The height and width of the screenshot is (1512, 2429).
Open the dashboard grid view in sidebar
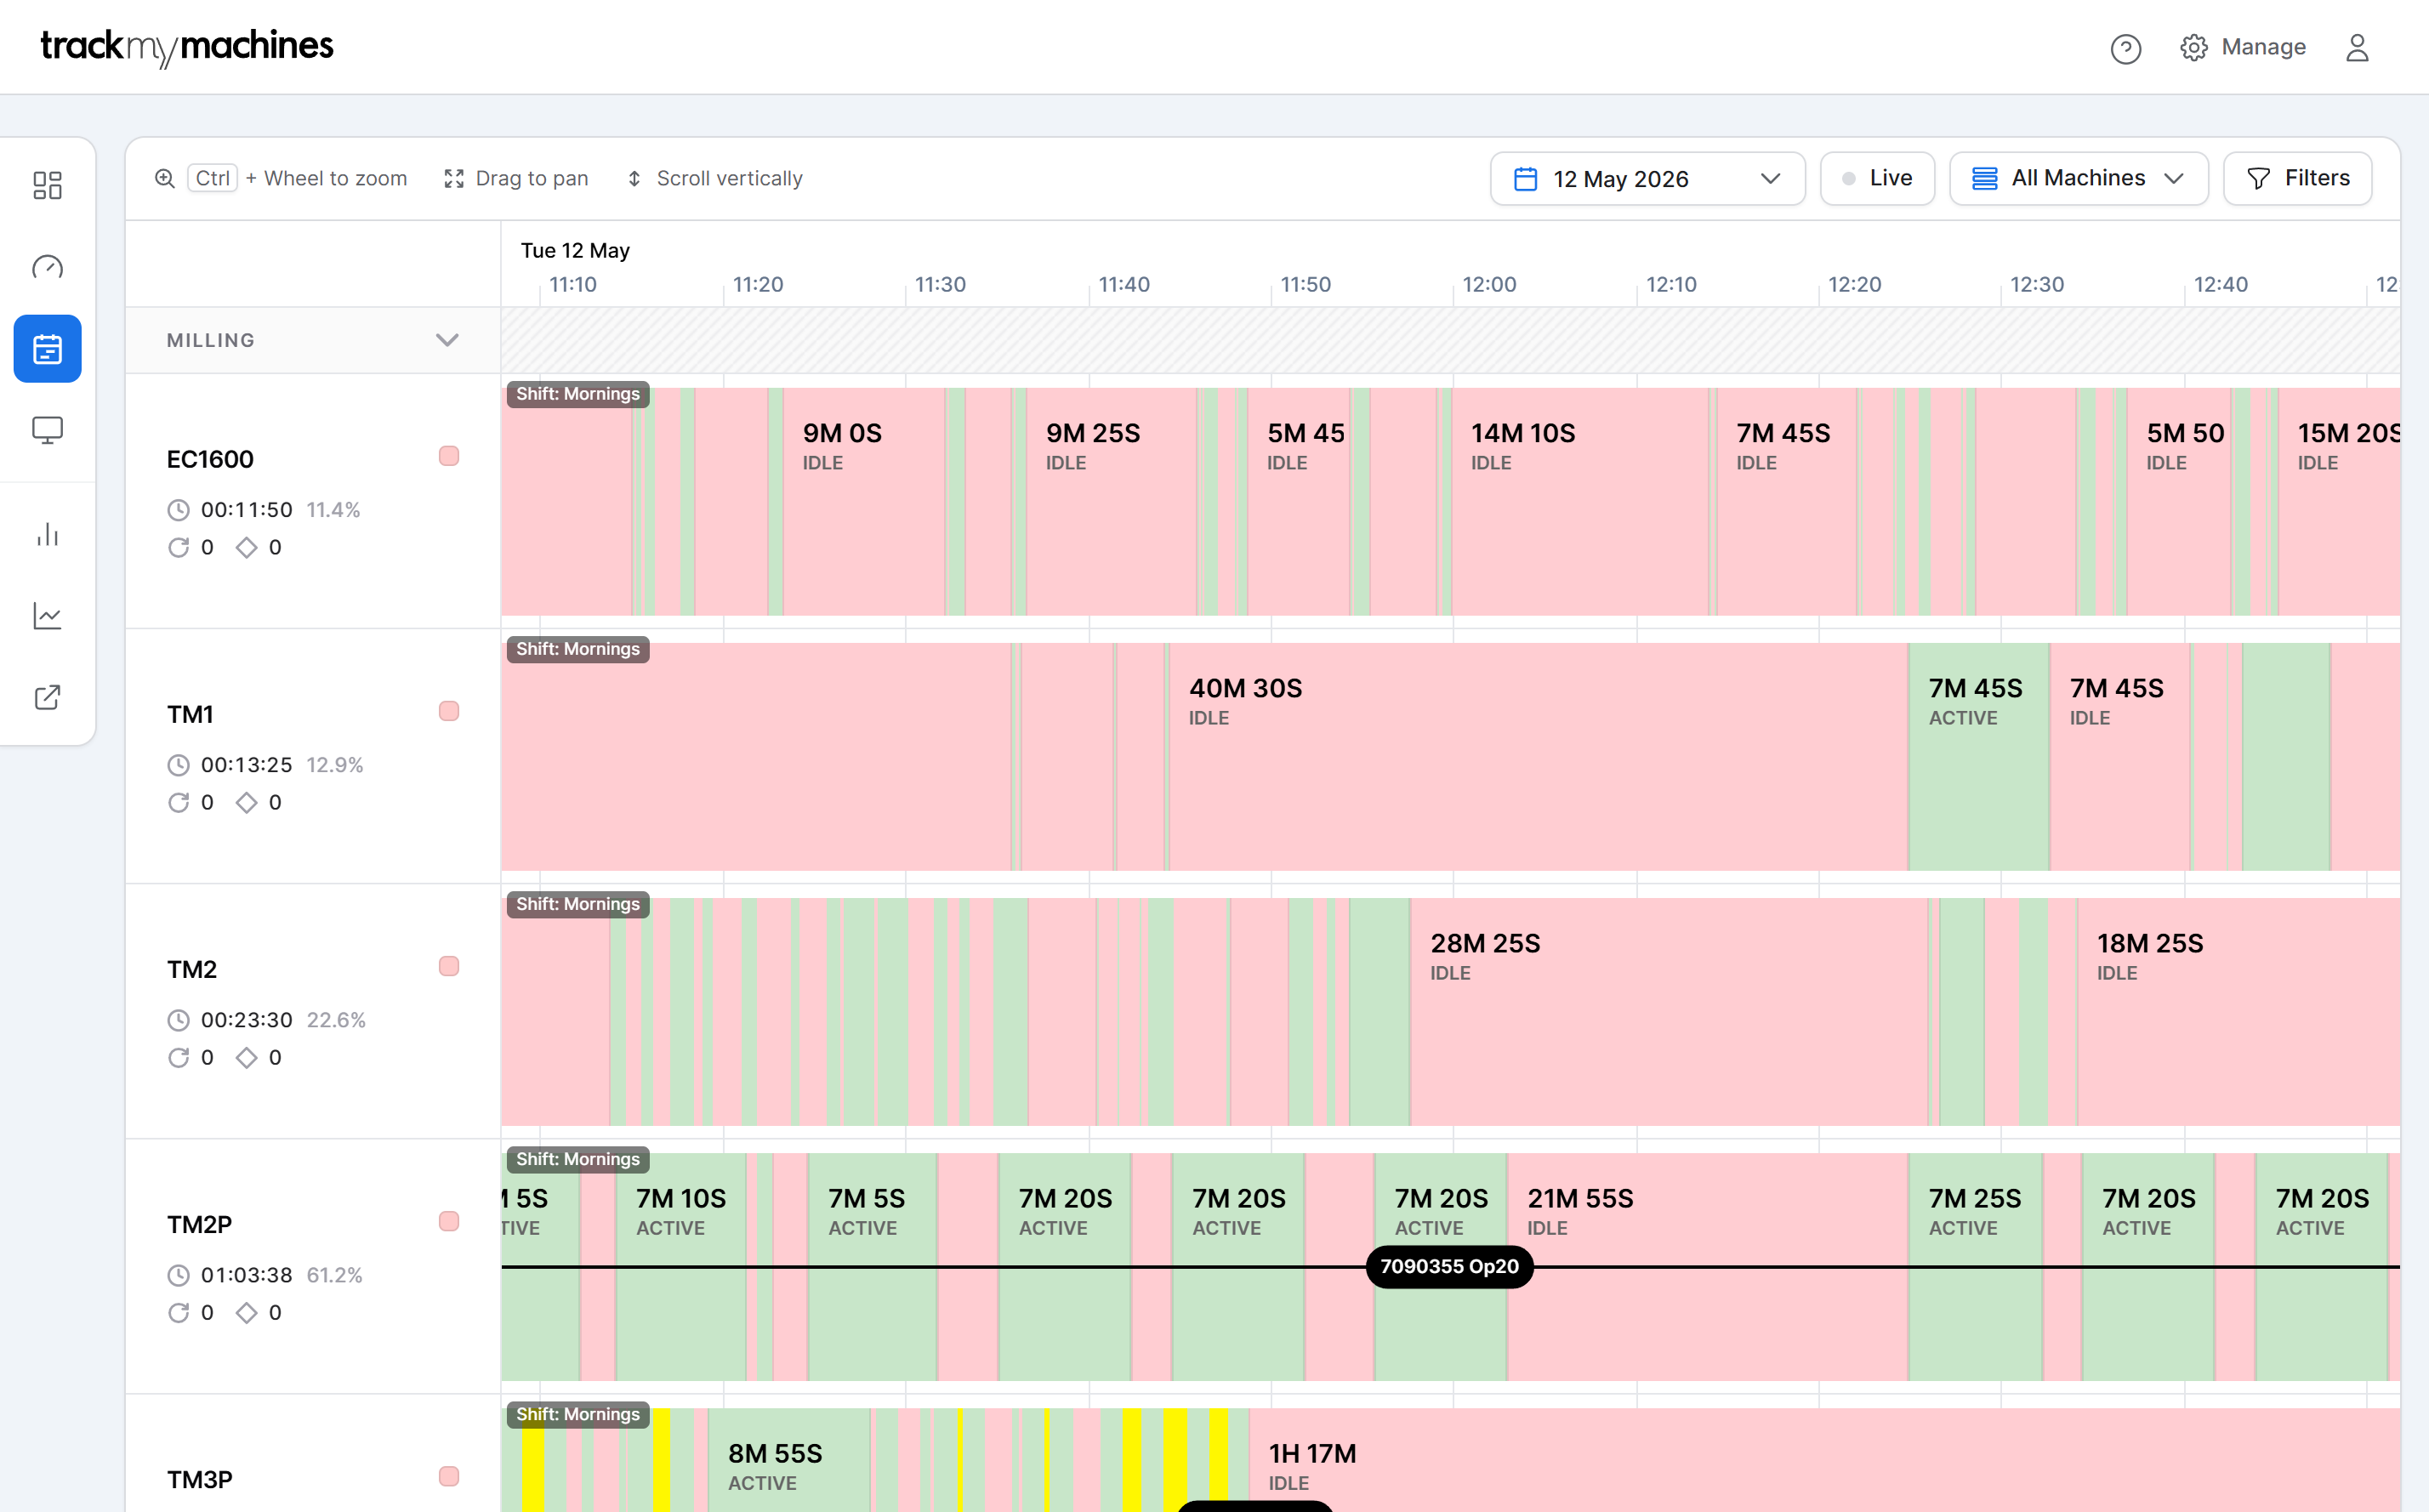click(47, 185)
